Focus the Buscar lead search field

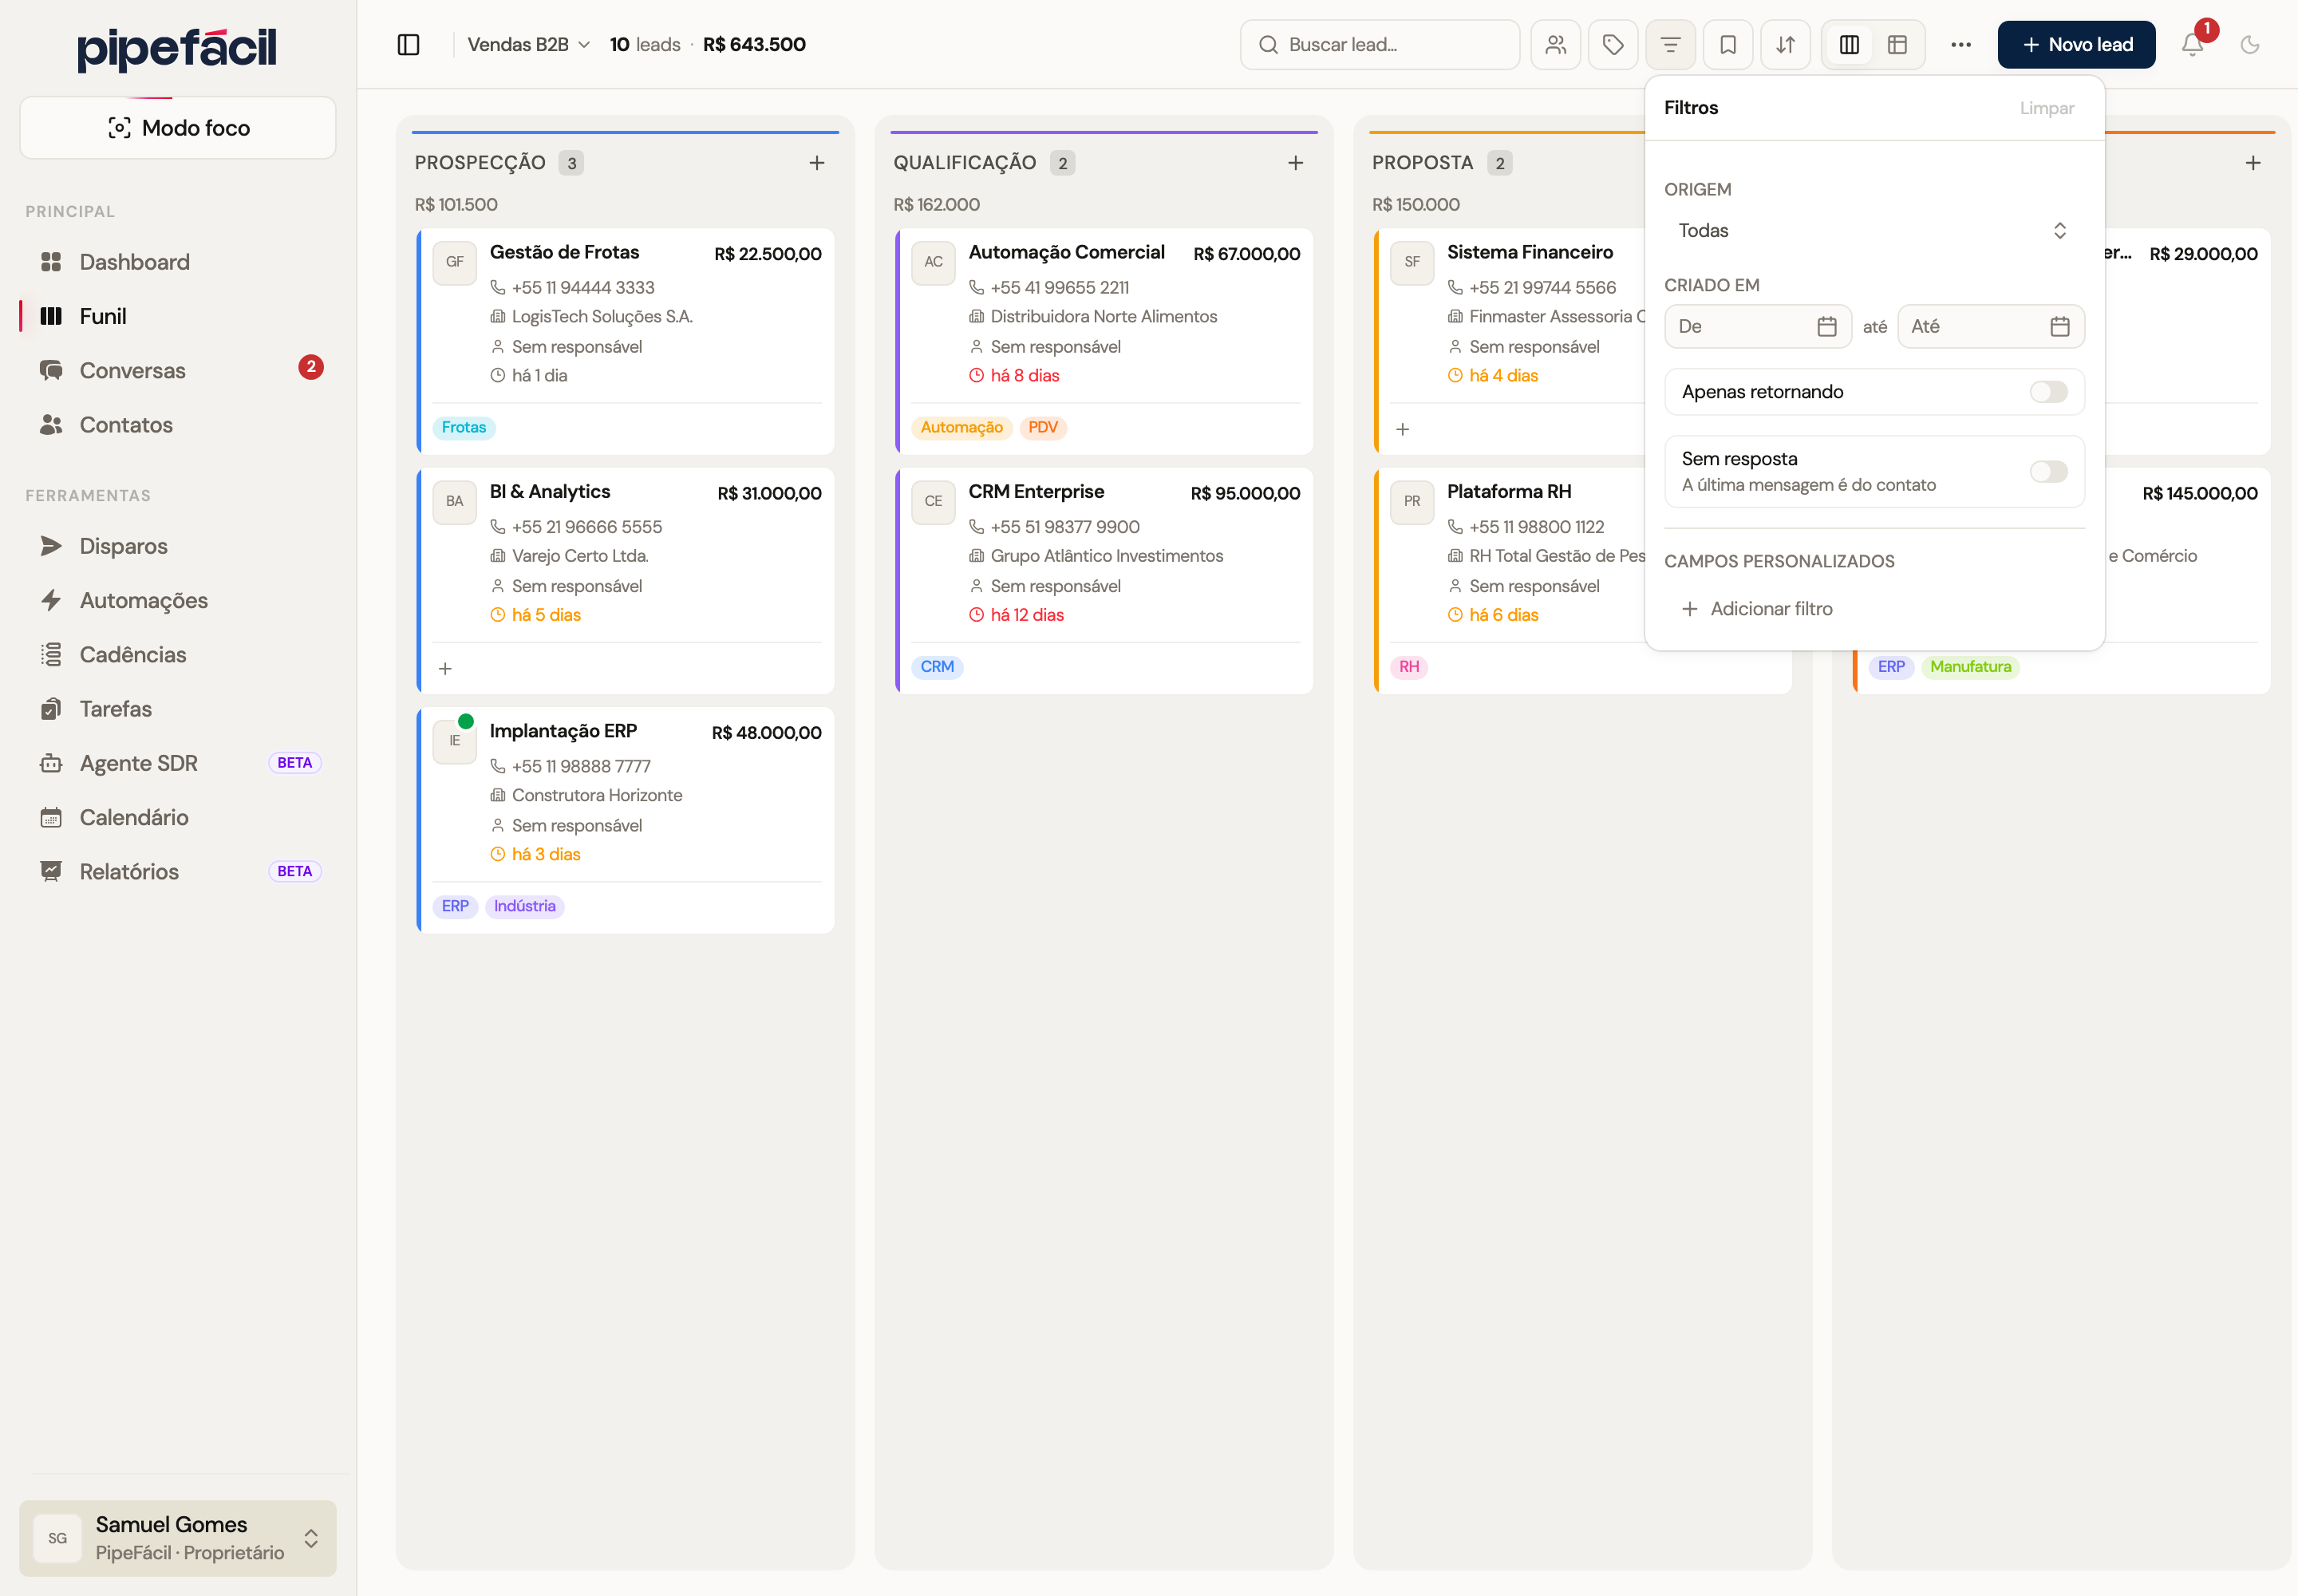pyautogui.click(x=1379, y=44)
